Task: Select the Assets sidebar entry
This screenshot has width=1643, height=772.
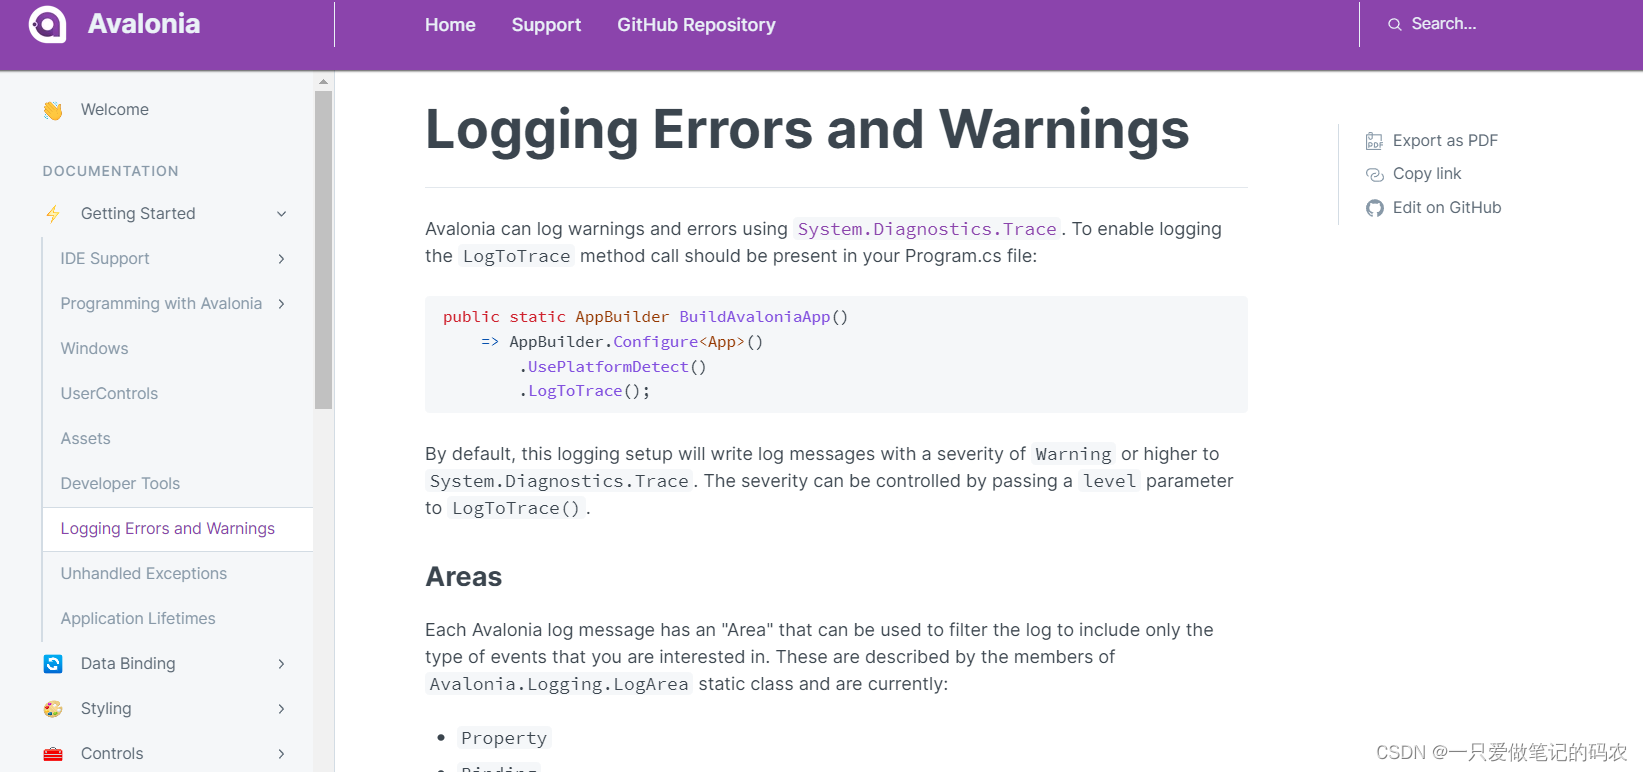Action: [x=85, y=439]
